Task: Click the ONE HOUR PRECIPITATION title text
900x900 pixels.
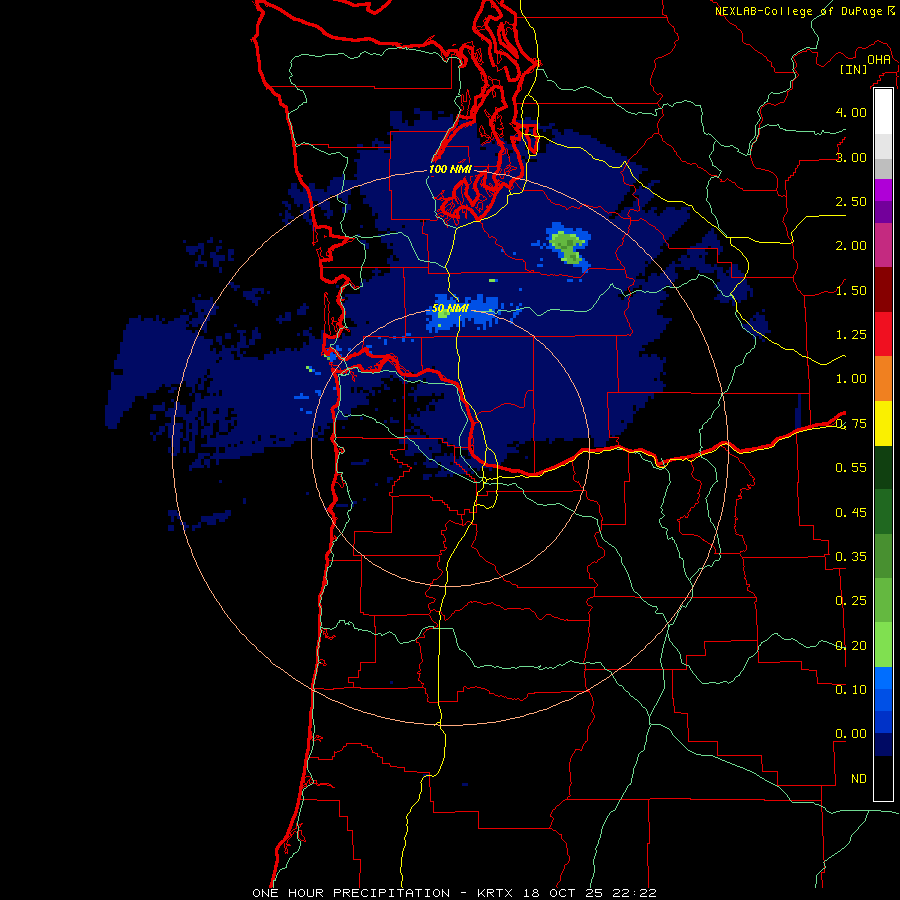Action: pos(351,893)
